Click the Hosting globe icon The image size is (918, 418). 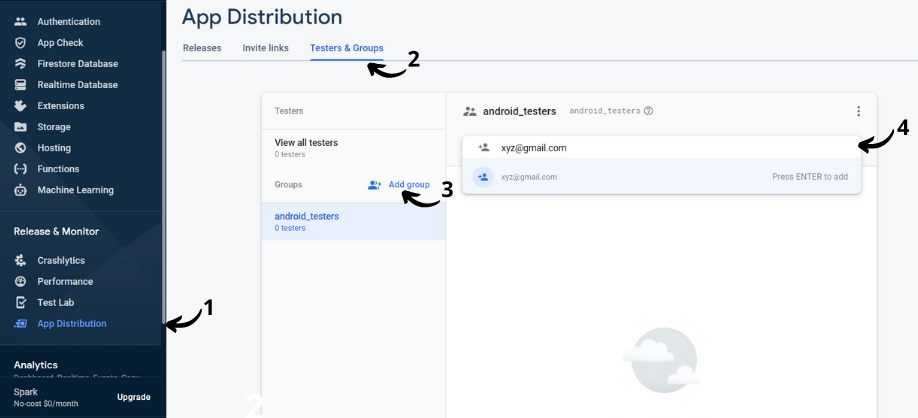tap(20, 148)
